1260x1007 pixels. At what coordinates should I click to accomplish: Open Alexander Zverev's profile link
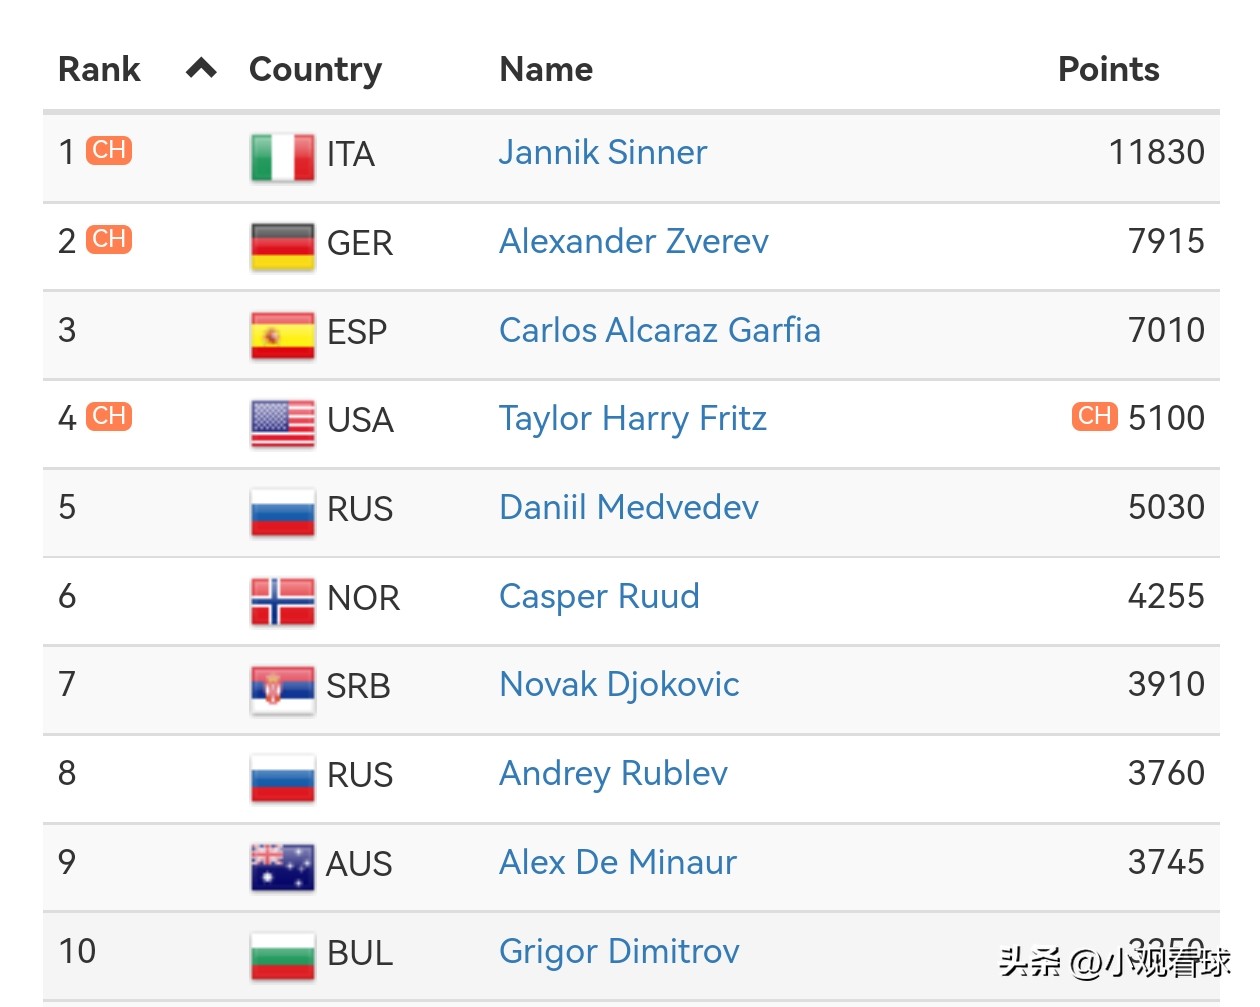[633, 241]
